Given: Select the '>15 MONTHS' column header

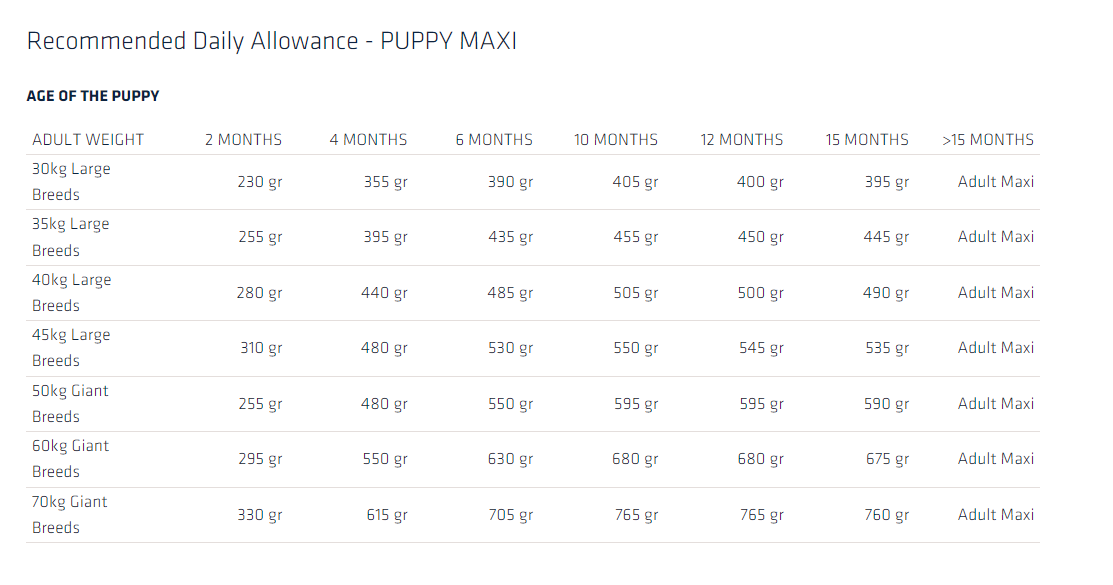Looking at the screenshot, I should coord(988,140).
